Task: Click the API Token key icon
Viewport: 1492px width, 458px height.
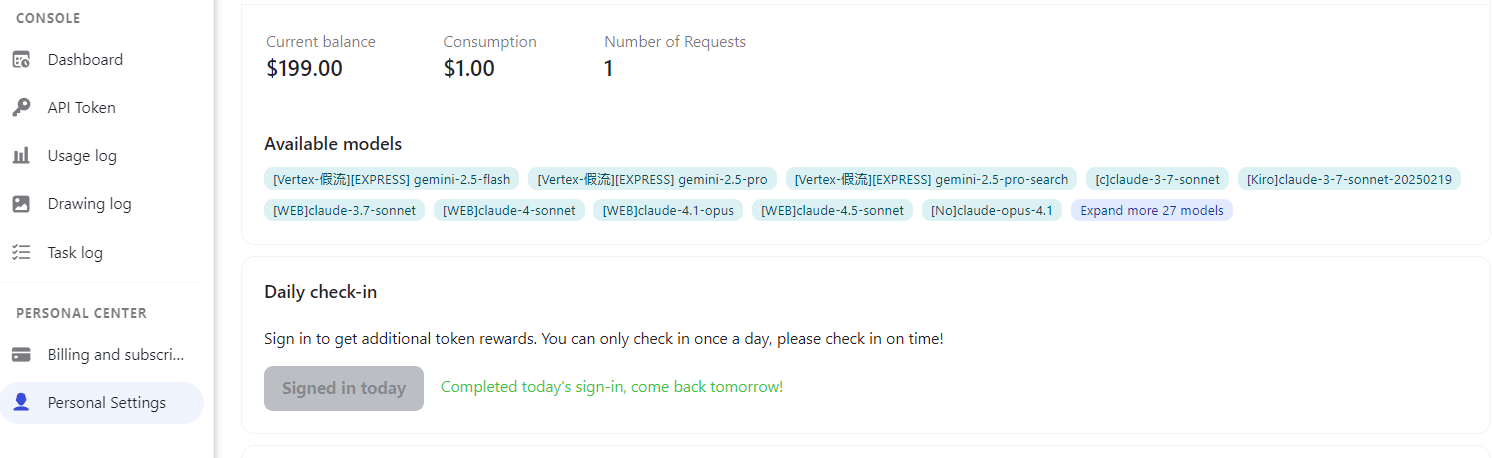Action: [x=21, y=108]
